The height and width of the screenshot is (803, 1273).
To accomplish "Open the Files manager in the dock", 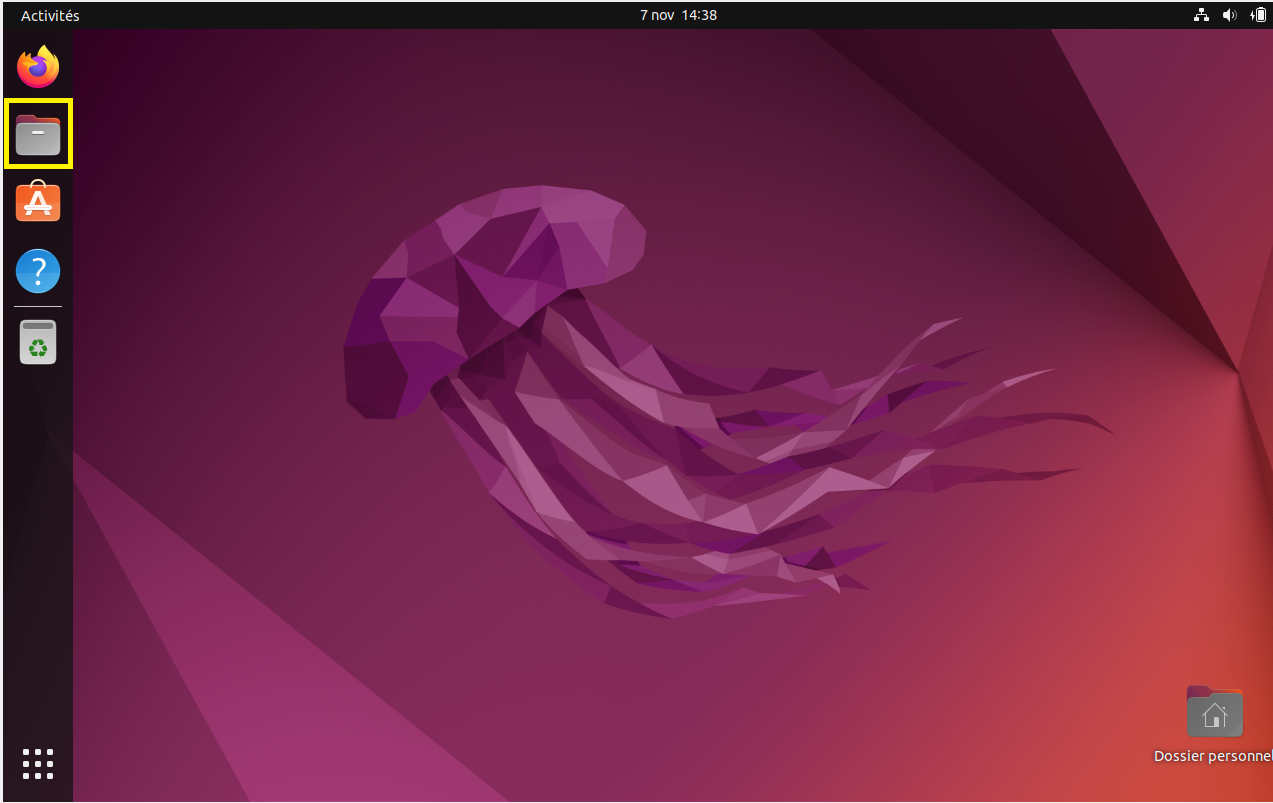I will point(38,134).
